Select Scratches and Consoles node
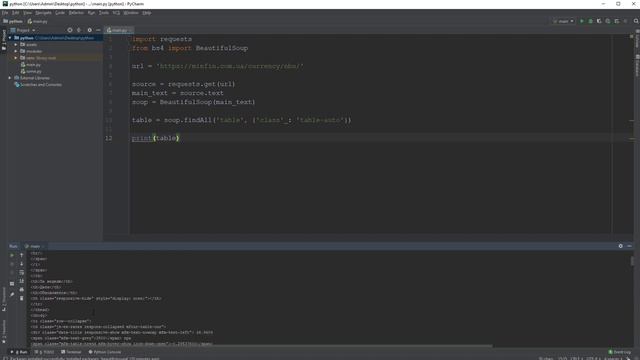The height and width of the screenshot is (360, 640). (38, 84)
